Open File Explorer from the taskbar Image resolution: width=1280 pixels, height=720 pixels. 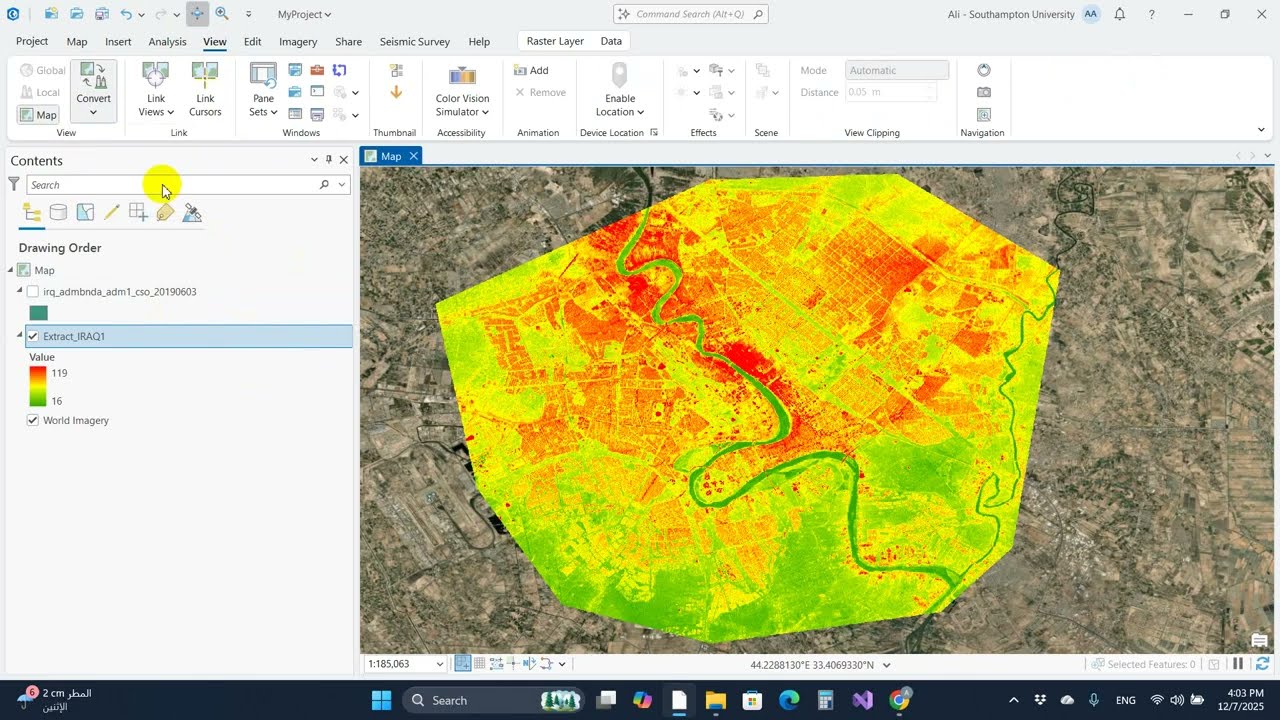coord(715,700)
